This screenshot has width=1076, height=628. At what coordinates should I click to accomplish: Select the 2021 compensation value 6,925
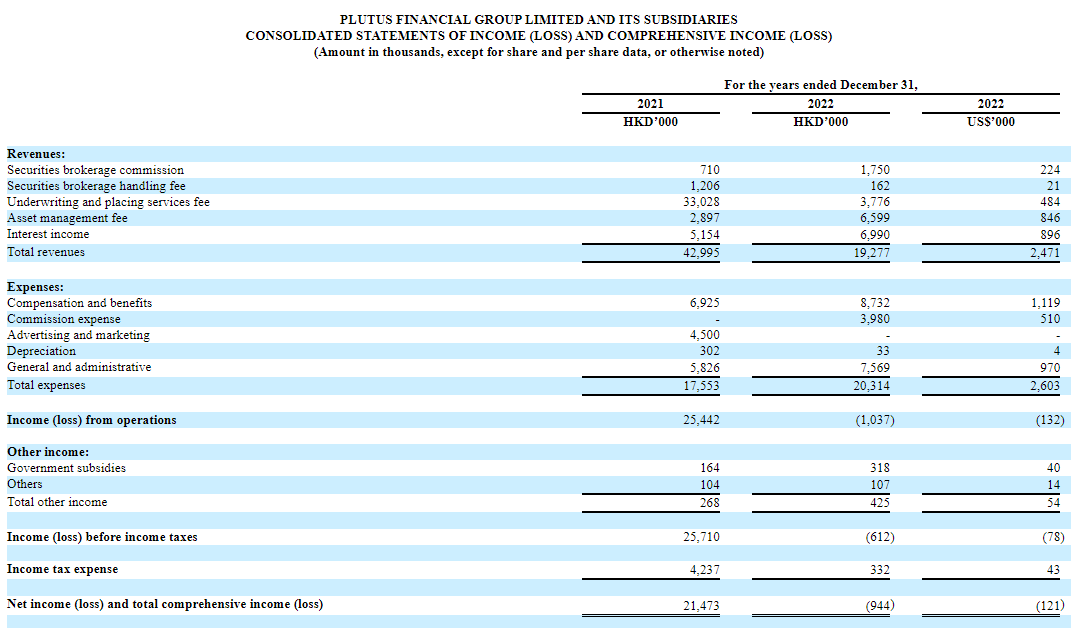(x=705, y=303)
